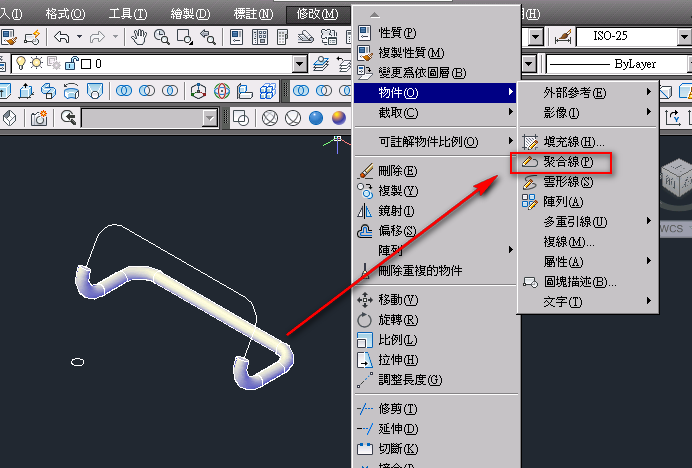Click the Match Properties paintbrush icon in top toolbar
The height and width of the screenshot is (468, 692).
(x=9, y=37)
